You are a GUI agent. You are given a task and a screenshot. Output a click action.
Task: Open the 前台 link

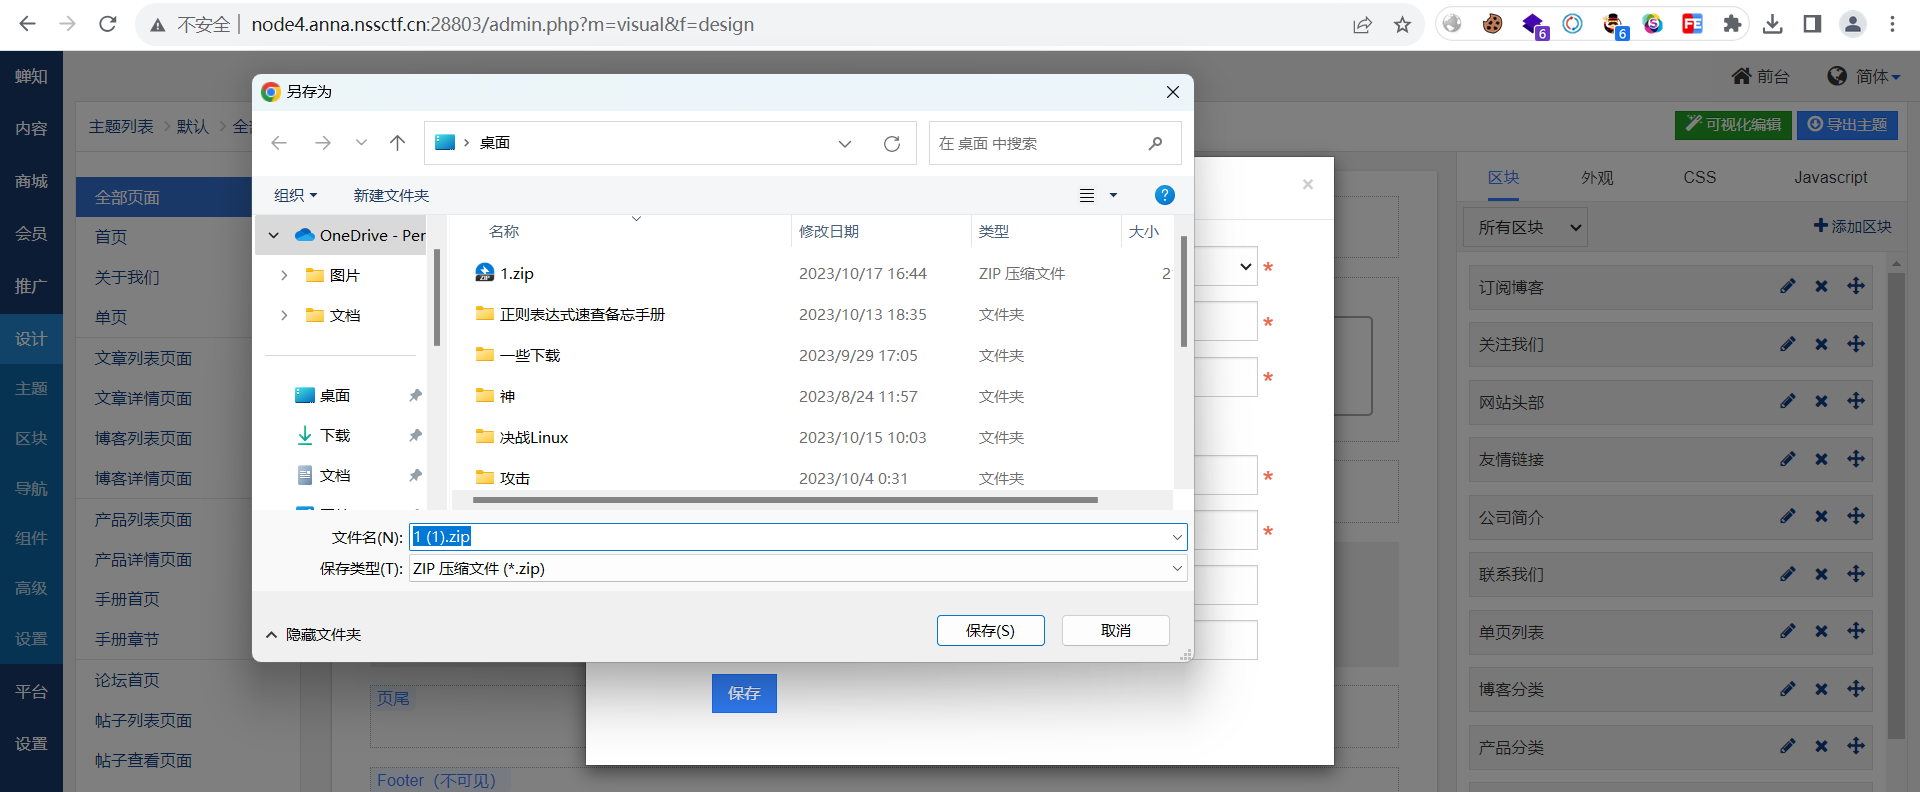pos(1760,76)
